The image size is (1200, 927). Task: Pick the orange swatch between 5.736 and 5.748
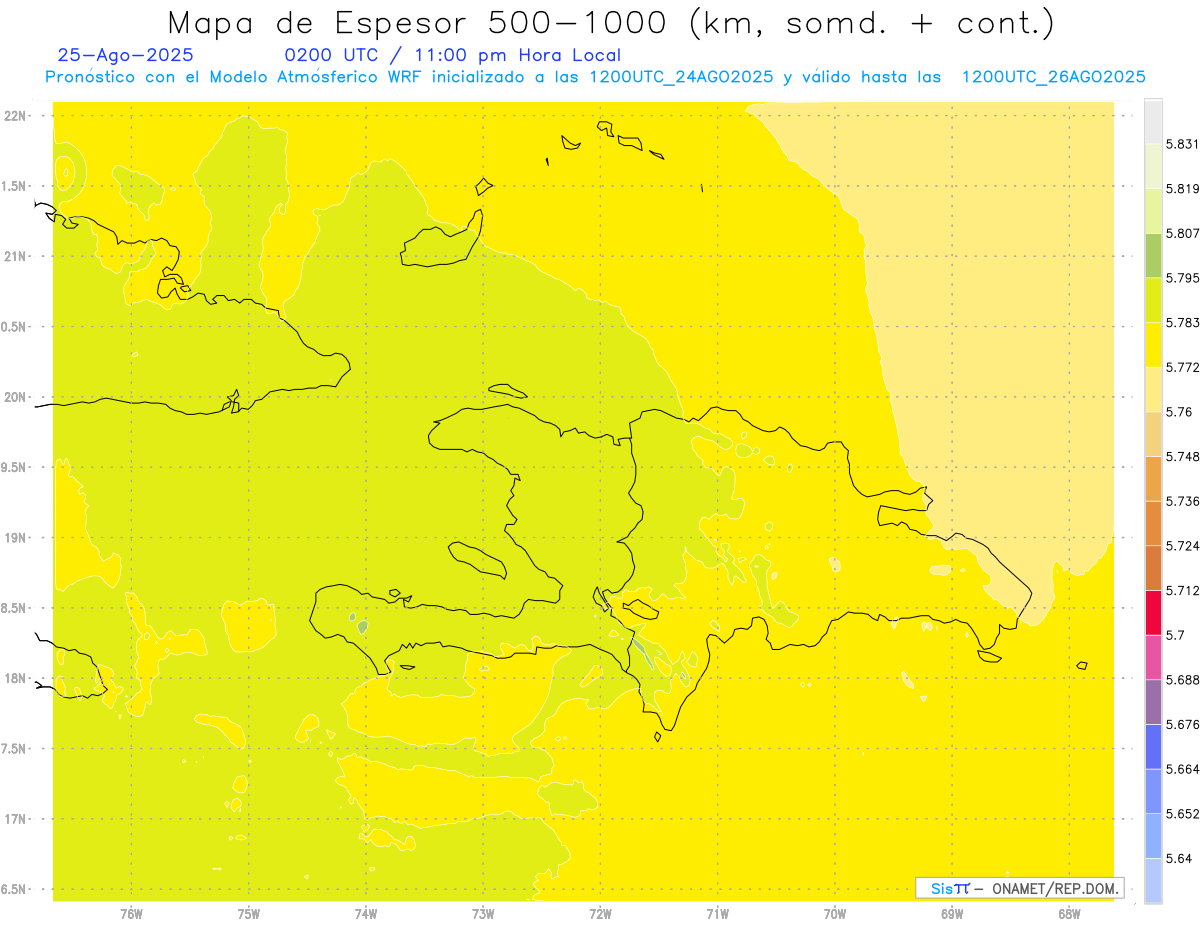click(1153, 479)
